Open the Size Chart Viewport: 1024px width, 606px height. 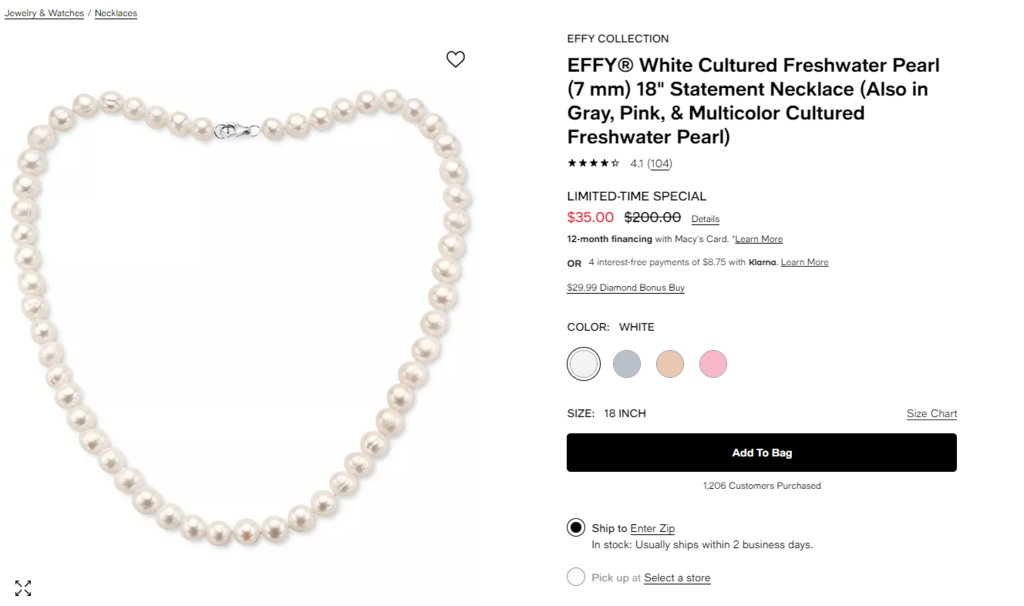point(931,413)
